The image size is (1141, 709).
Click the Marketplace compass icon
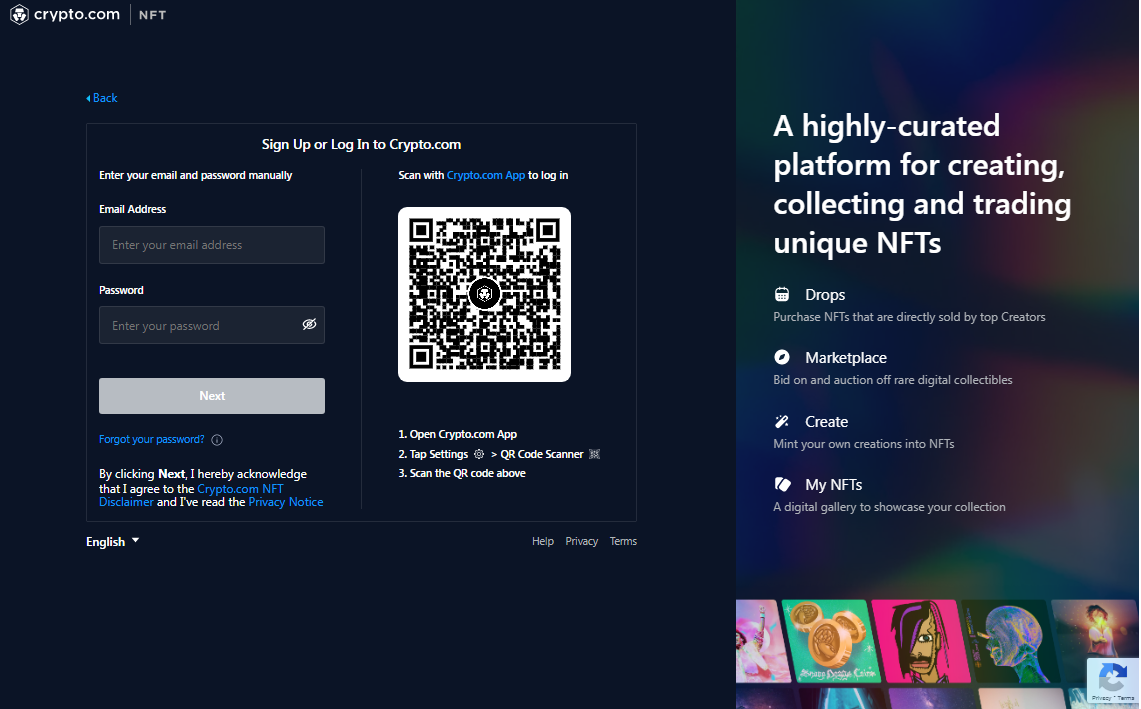(782, 357)
